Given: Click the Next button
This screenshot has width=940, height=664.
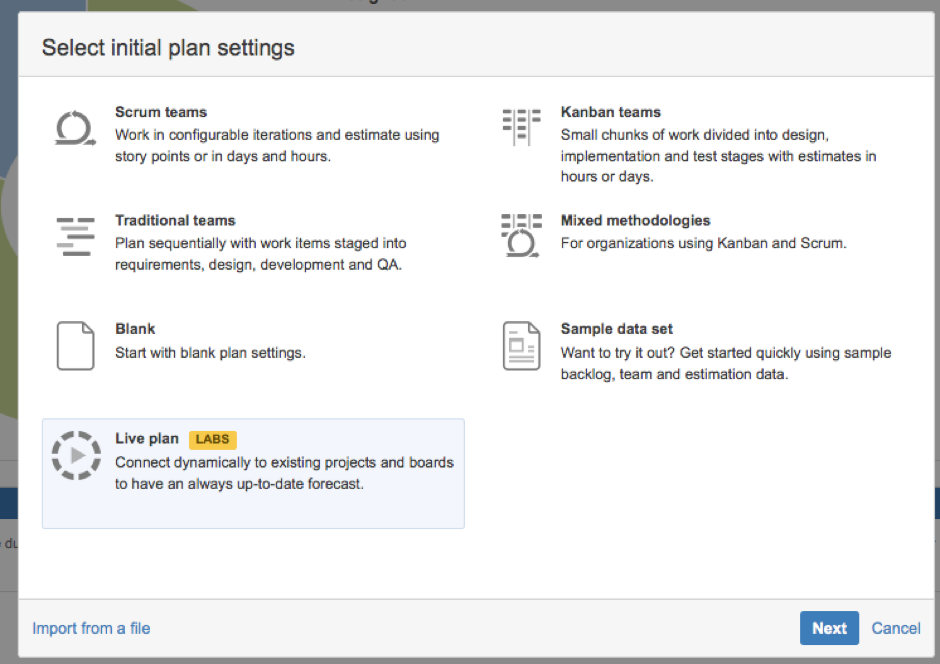Looking at the screenshot, I should click(829, 628).
